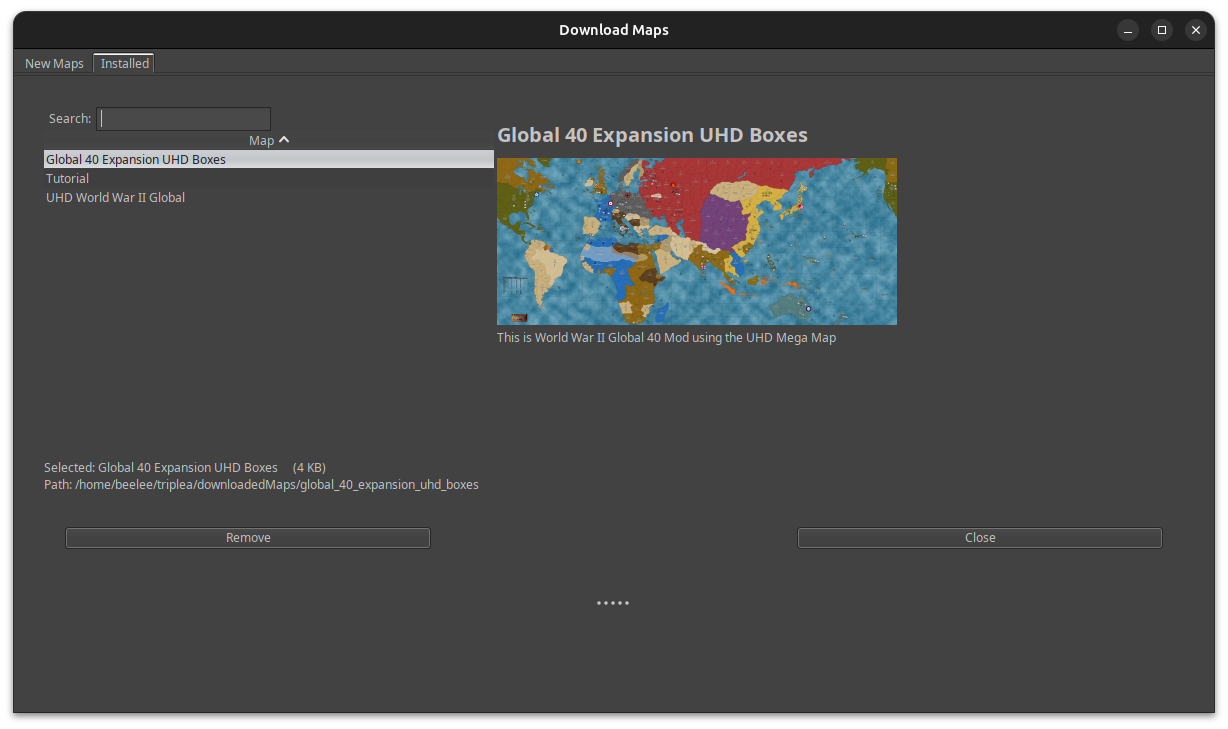Select Global 40 Expansion UHD Boxes
The image size is (1228, 729).
136,158
